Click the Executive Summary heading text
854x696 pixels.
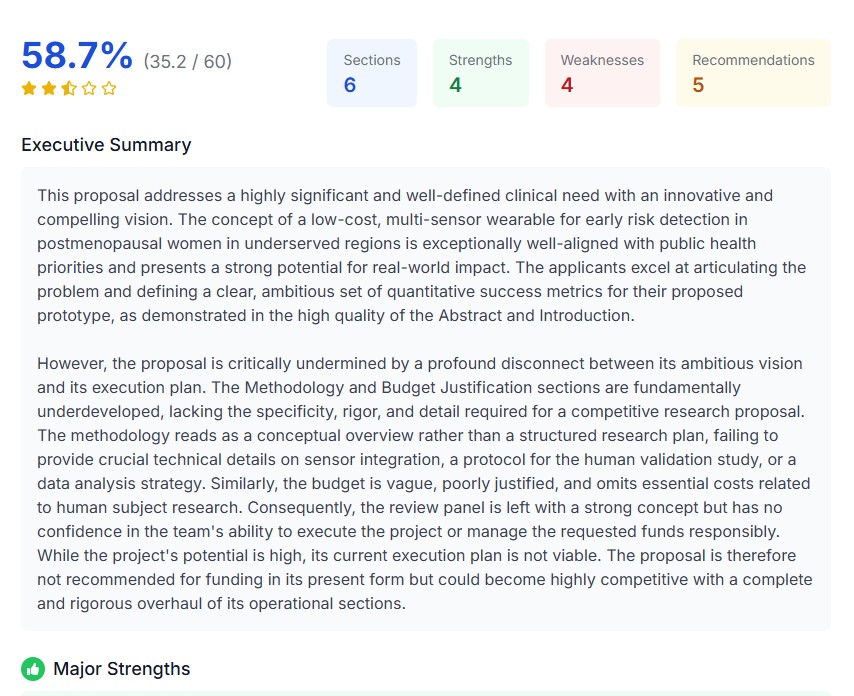(105, 145)
